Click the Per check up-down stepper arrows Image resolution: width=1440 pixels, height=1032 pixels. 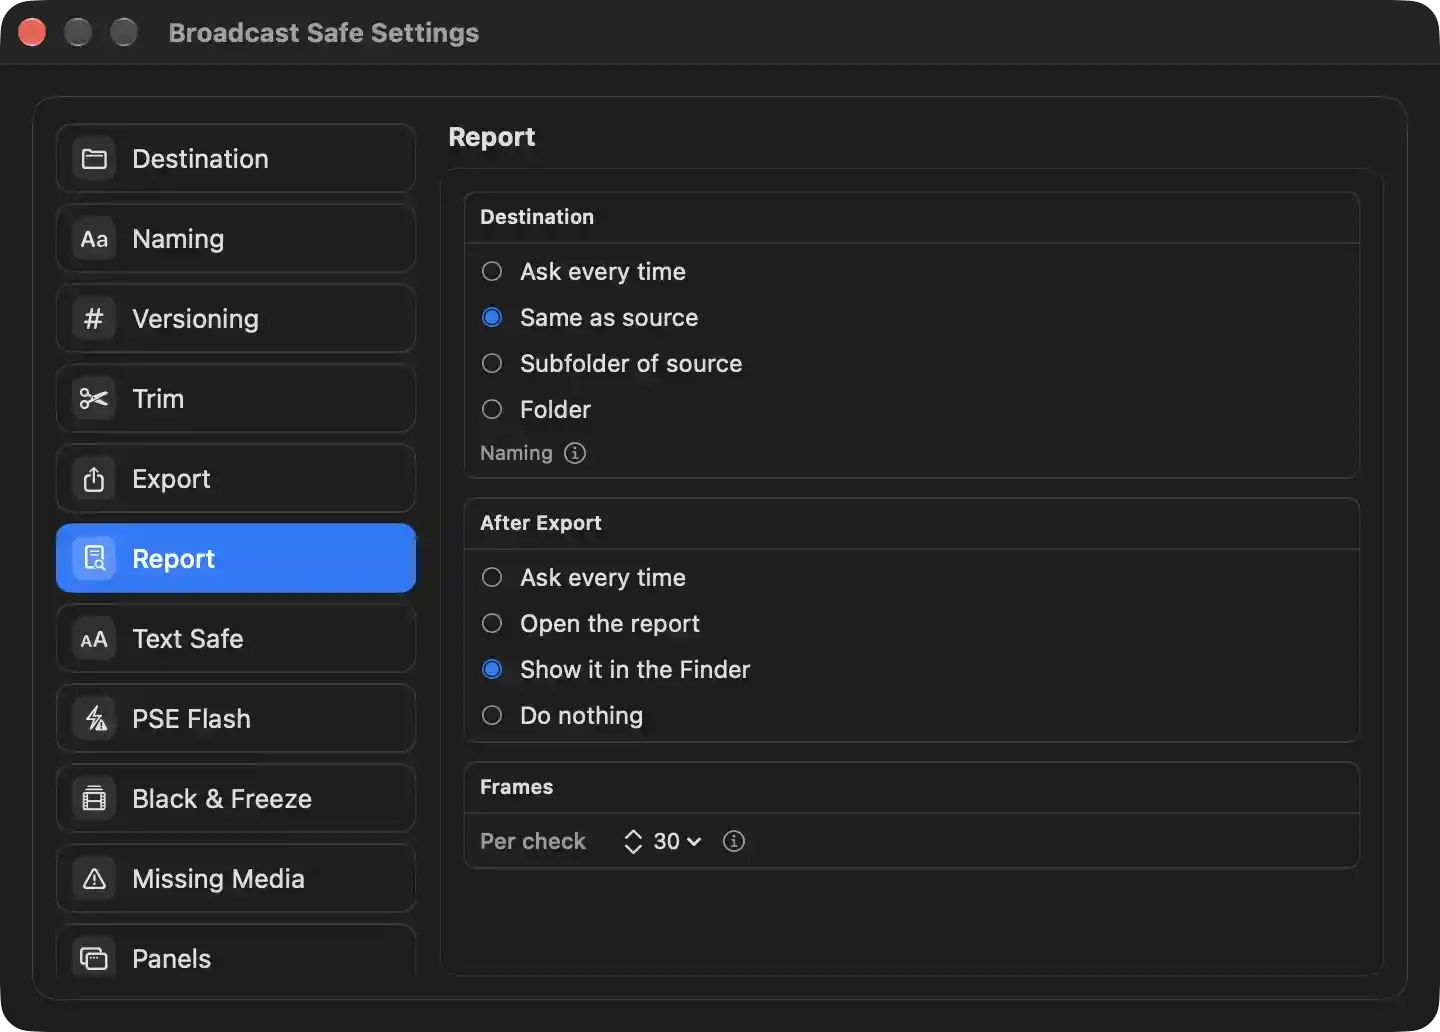point(633,841)
